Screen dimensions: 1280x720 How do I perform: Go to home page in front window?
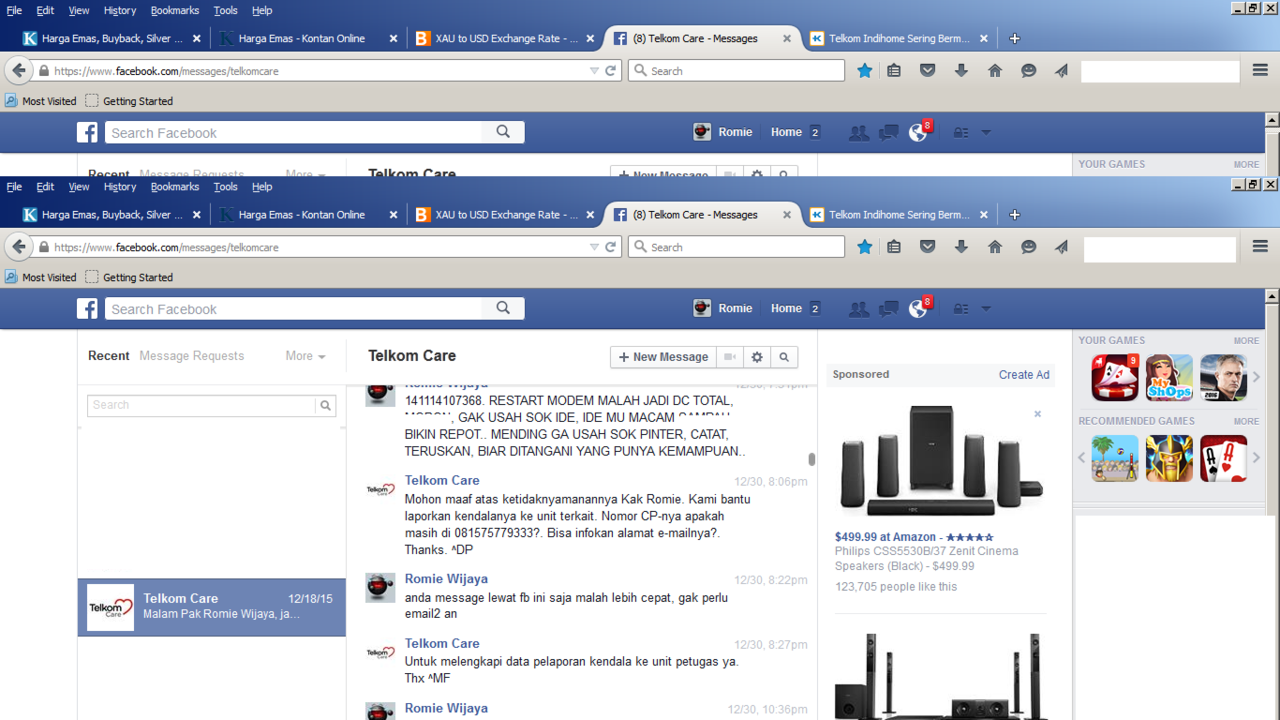click(994, 247)
